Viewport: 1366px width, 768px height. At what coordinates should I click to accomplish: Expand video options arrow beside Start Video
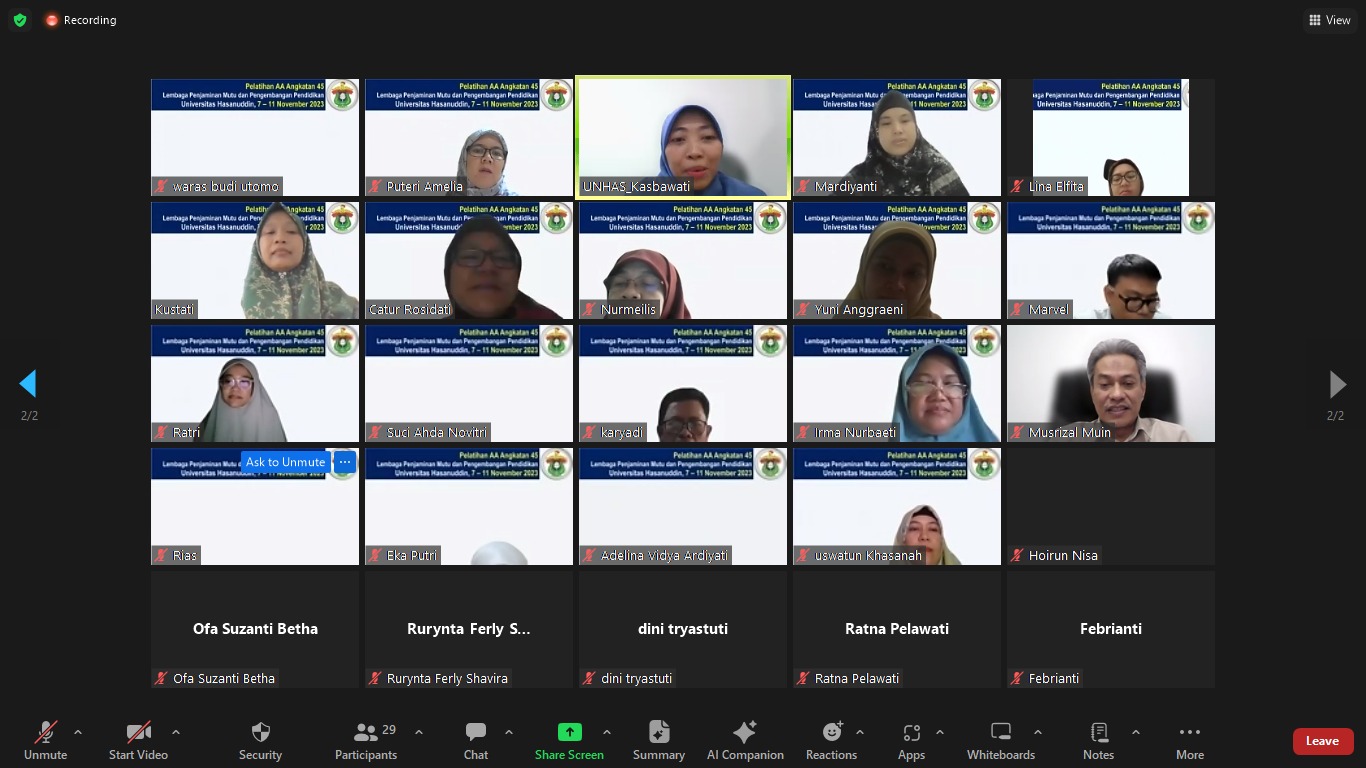click(176, 732)
